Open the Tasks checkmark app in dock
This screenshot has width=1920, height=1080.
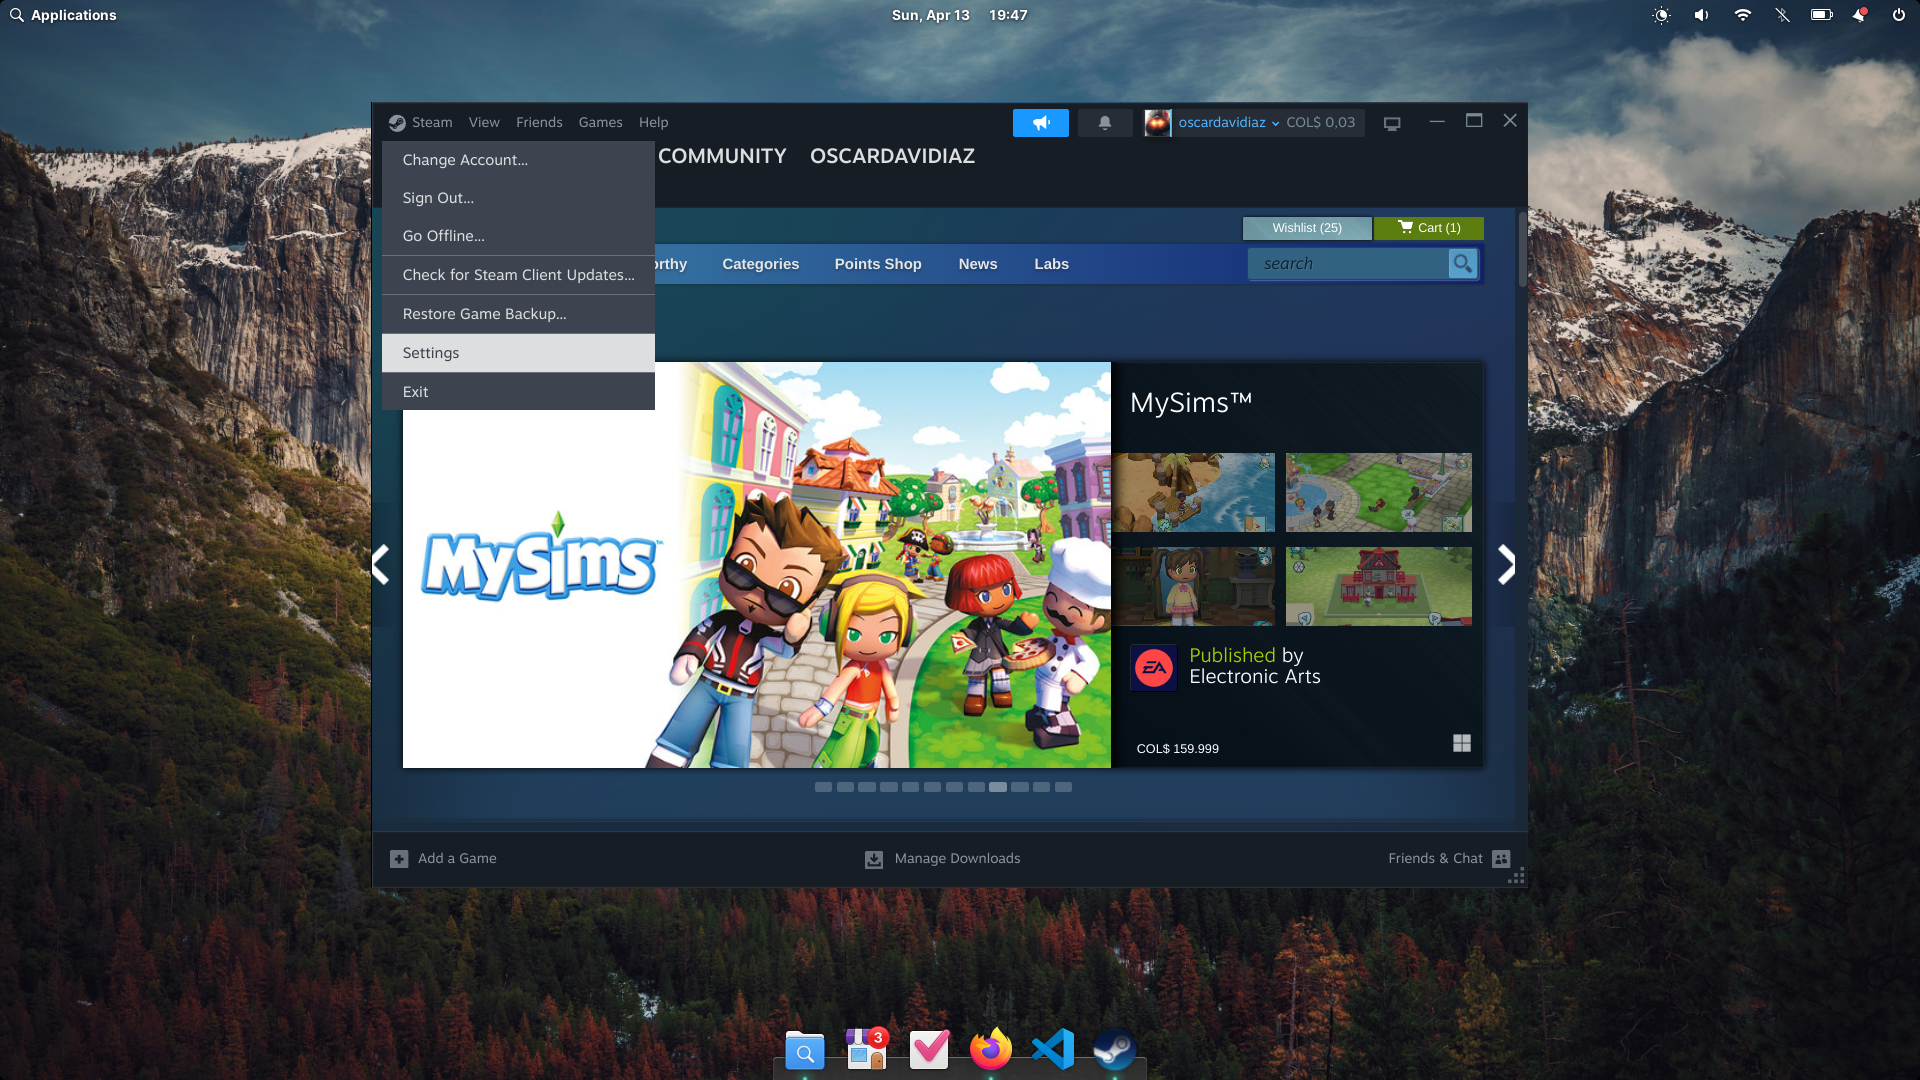[929, 1050]
